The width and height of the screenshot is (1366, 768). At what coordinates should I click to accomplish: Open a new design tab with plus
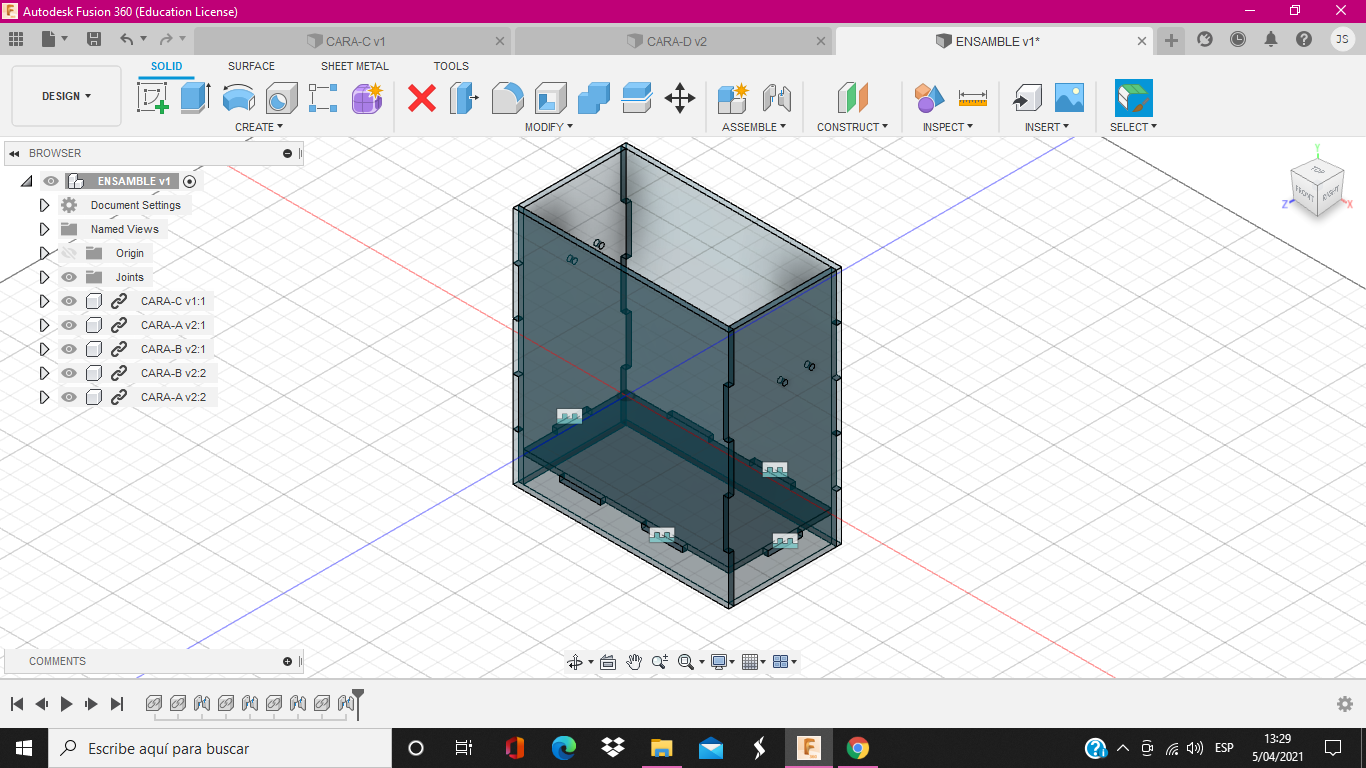(1171, 40)
